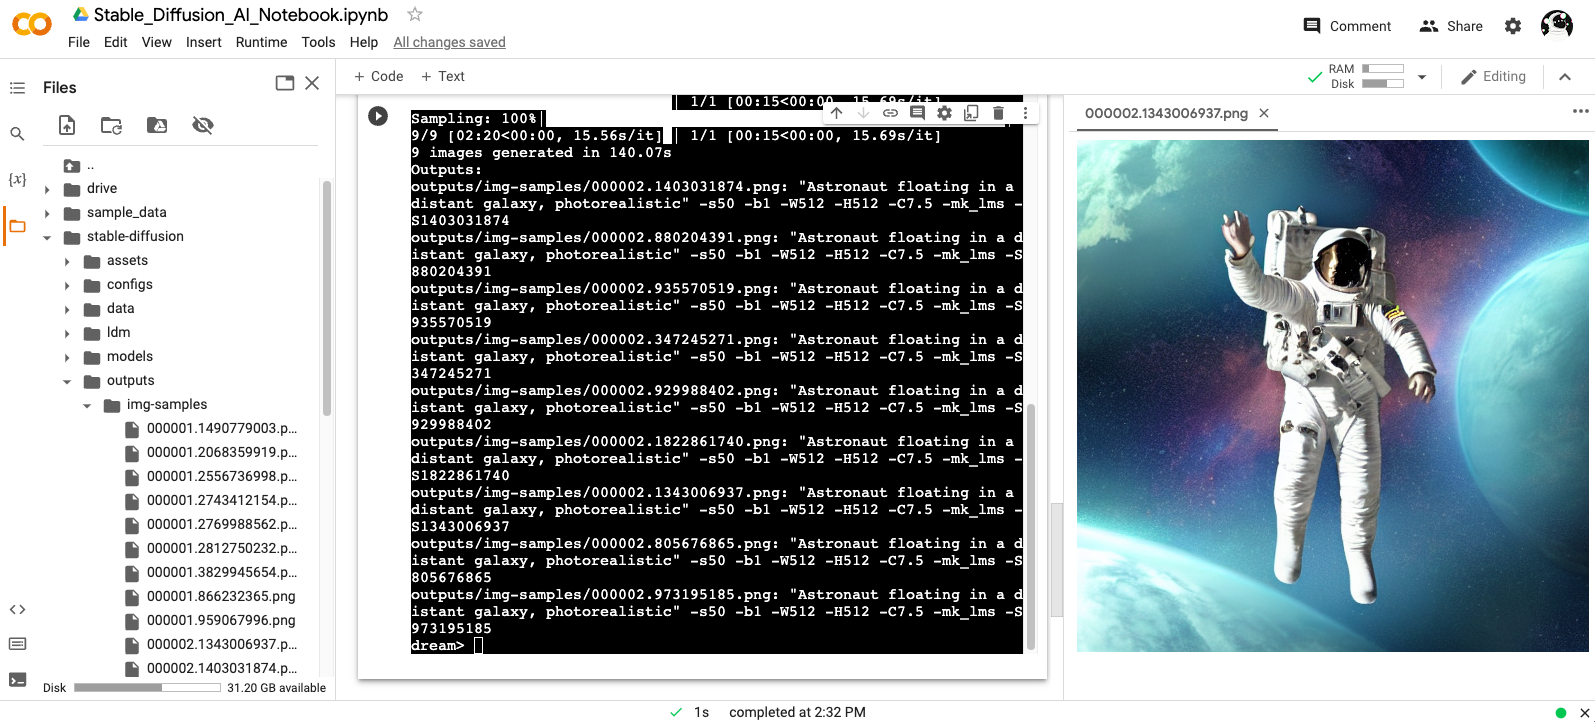Open the table of contents sidebar icon
The height and width of the screenshot is (722, 1595).
point(17,88)
